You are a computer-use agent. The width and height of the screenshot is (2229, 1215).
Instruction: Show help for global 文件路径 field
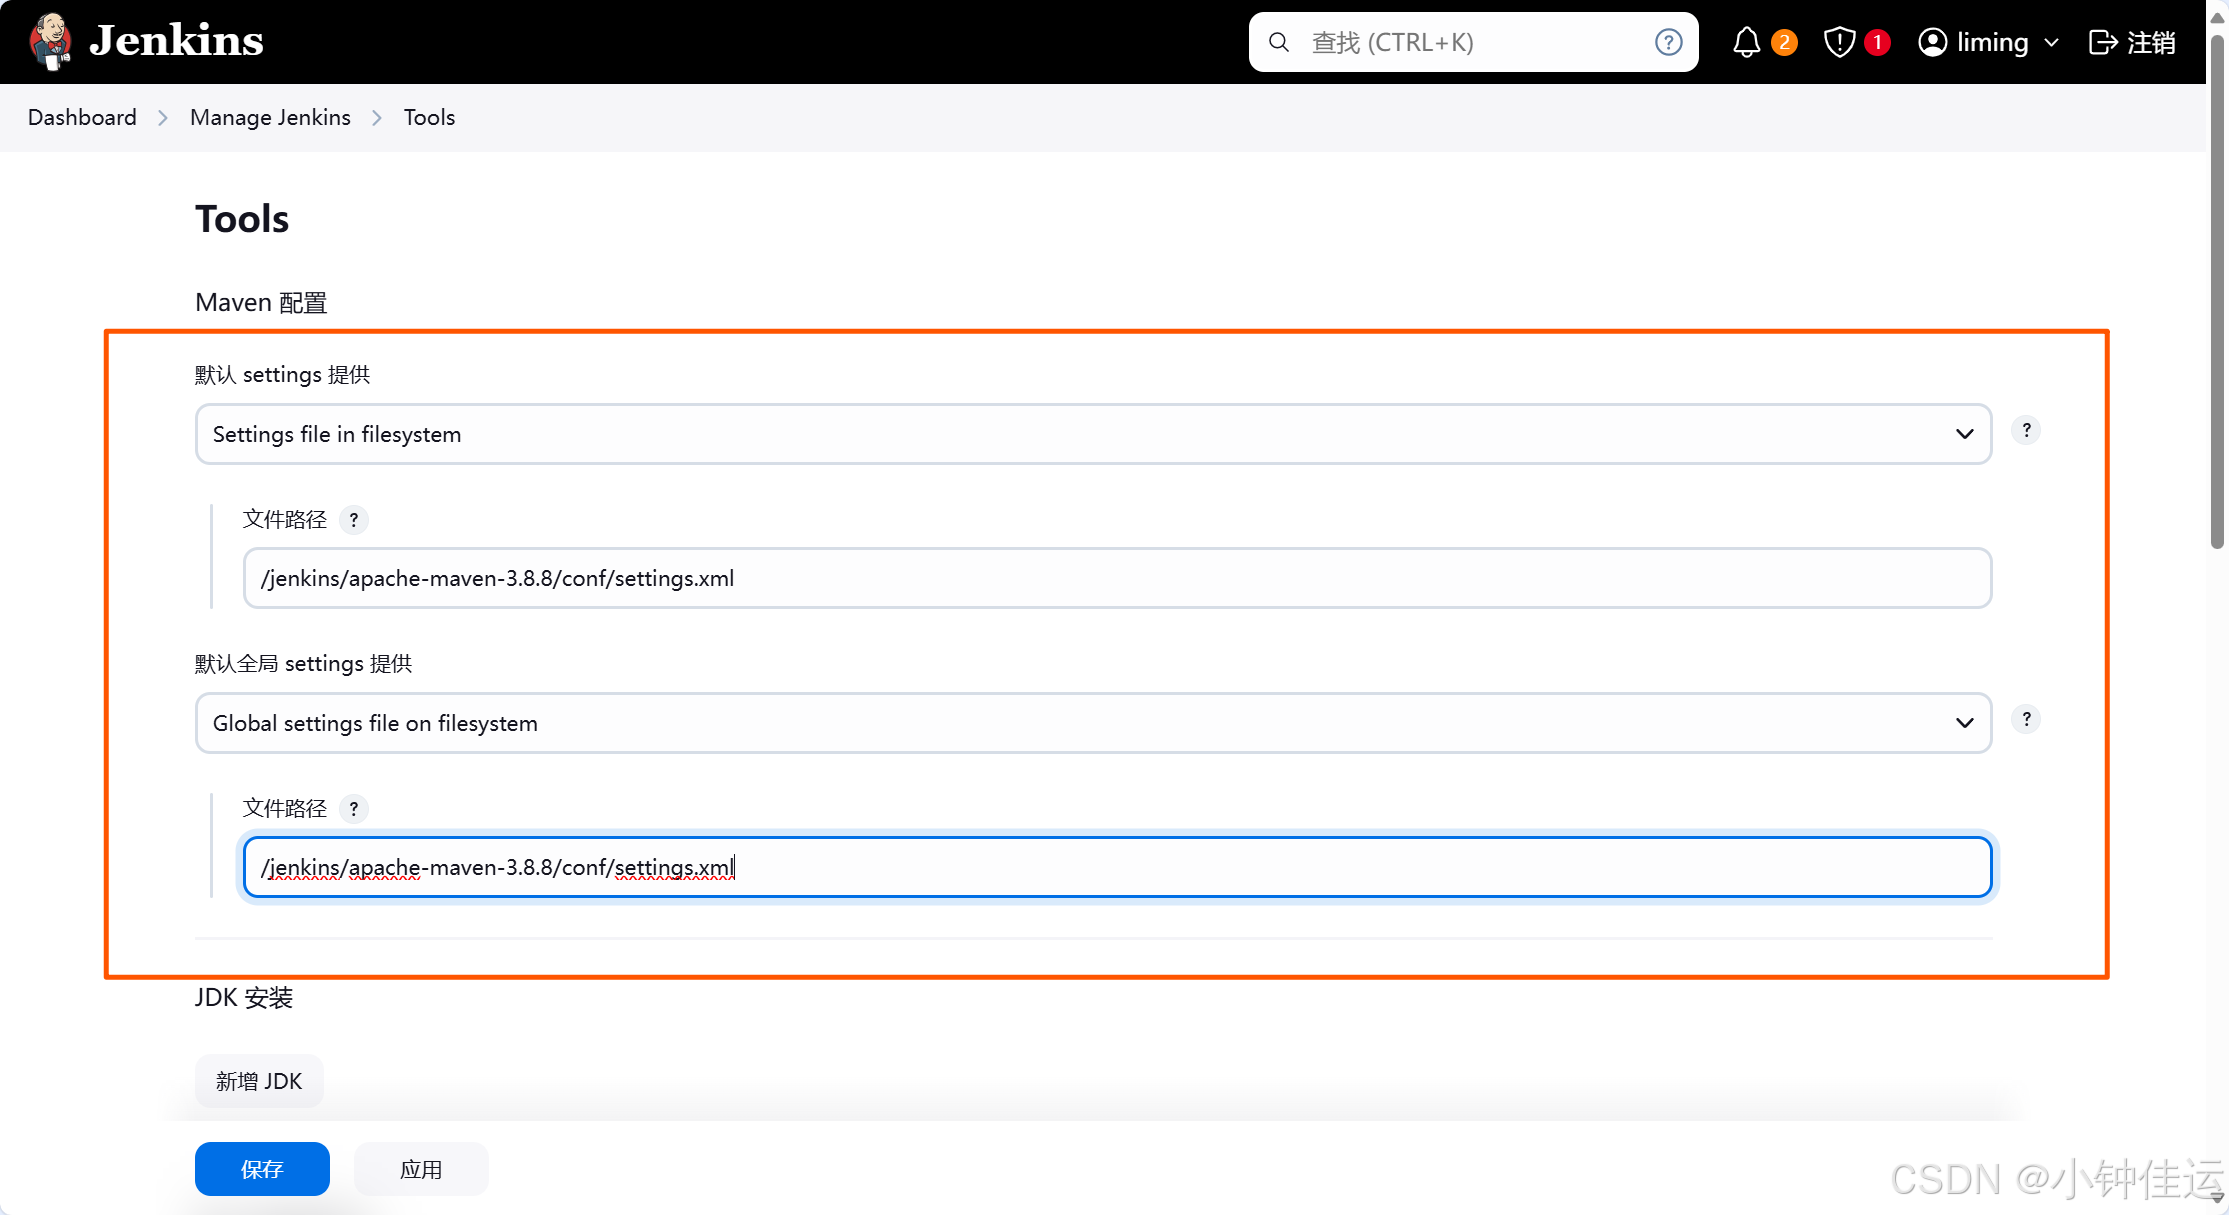click(x=353, y=809)
